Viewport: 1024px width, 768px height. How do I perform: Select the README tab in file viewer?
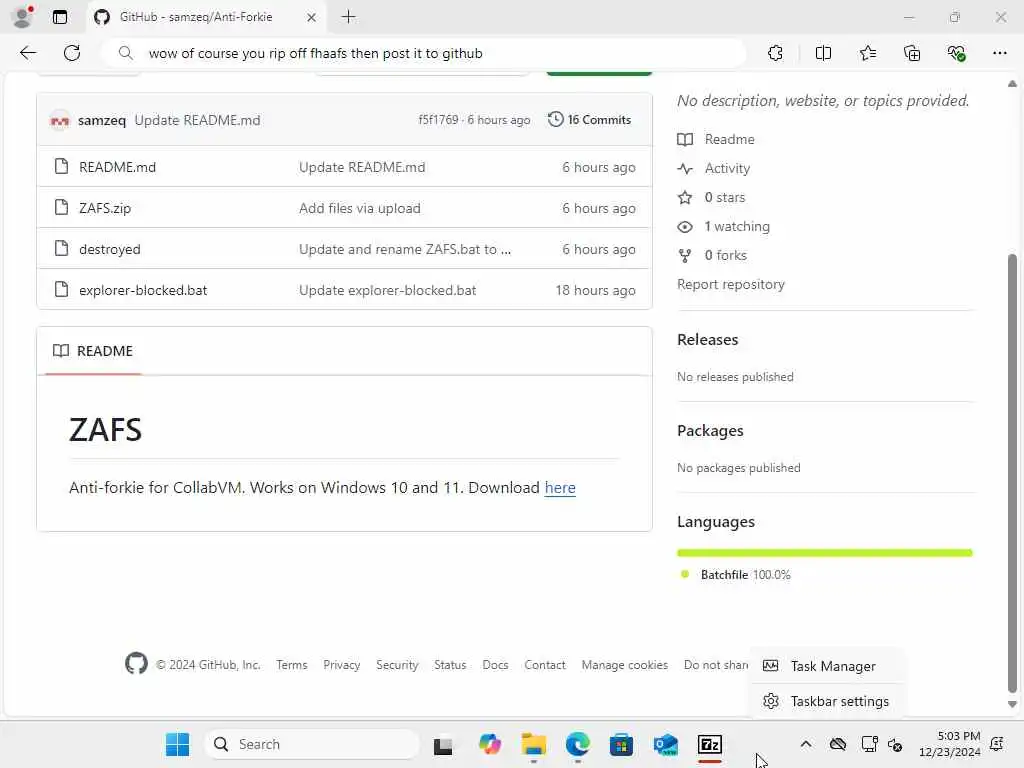(x=93, y=351)
